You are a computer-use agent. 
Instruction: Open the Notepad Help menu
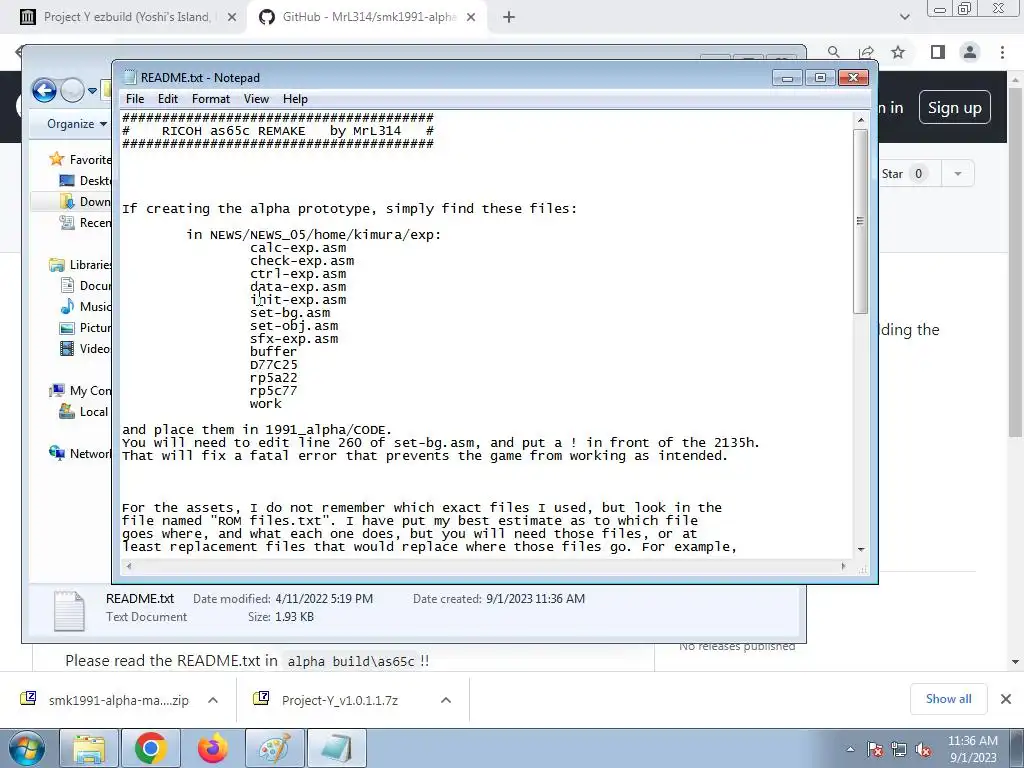[x=295, y=99]
